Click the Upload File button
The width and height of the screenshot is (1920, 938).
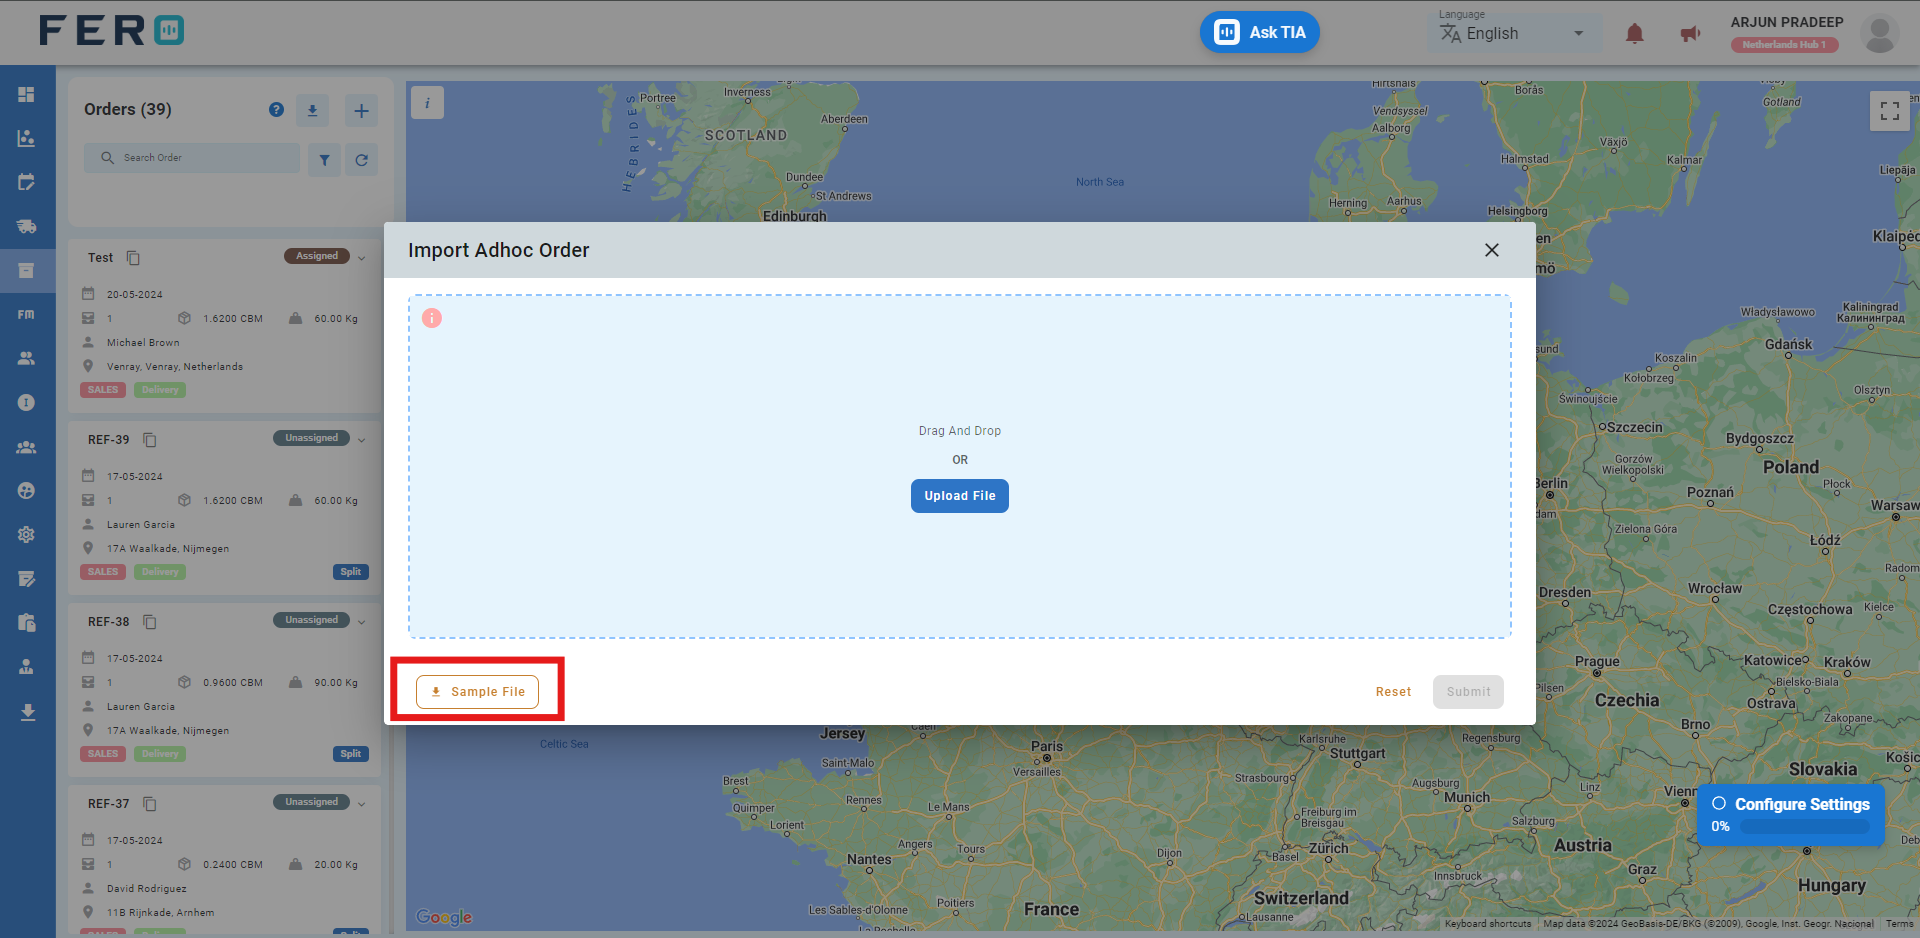[x=960, y=496]
